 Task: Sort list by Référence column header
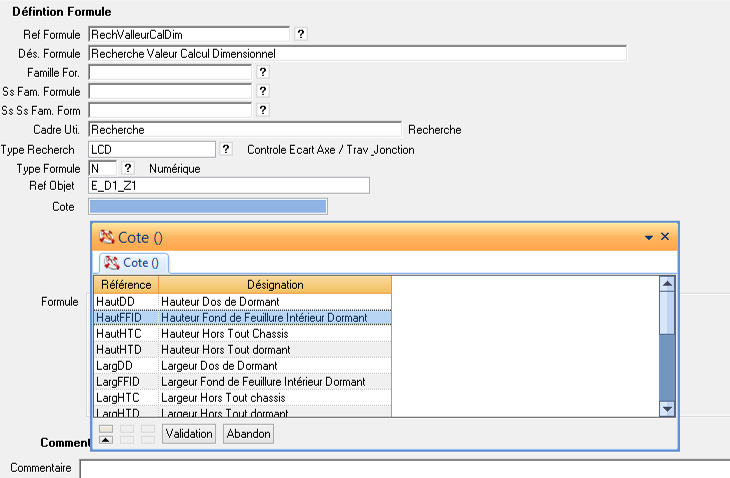pyautogui.click(x=125, y=285)
